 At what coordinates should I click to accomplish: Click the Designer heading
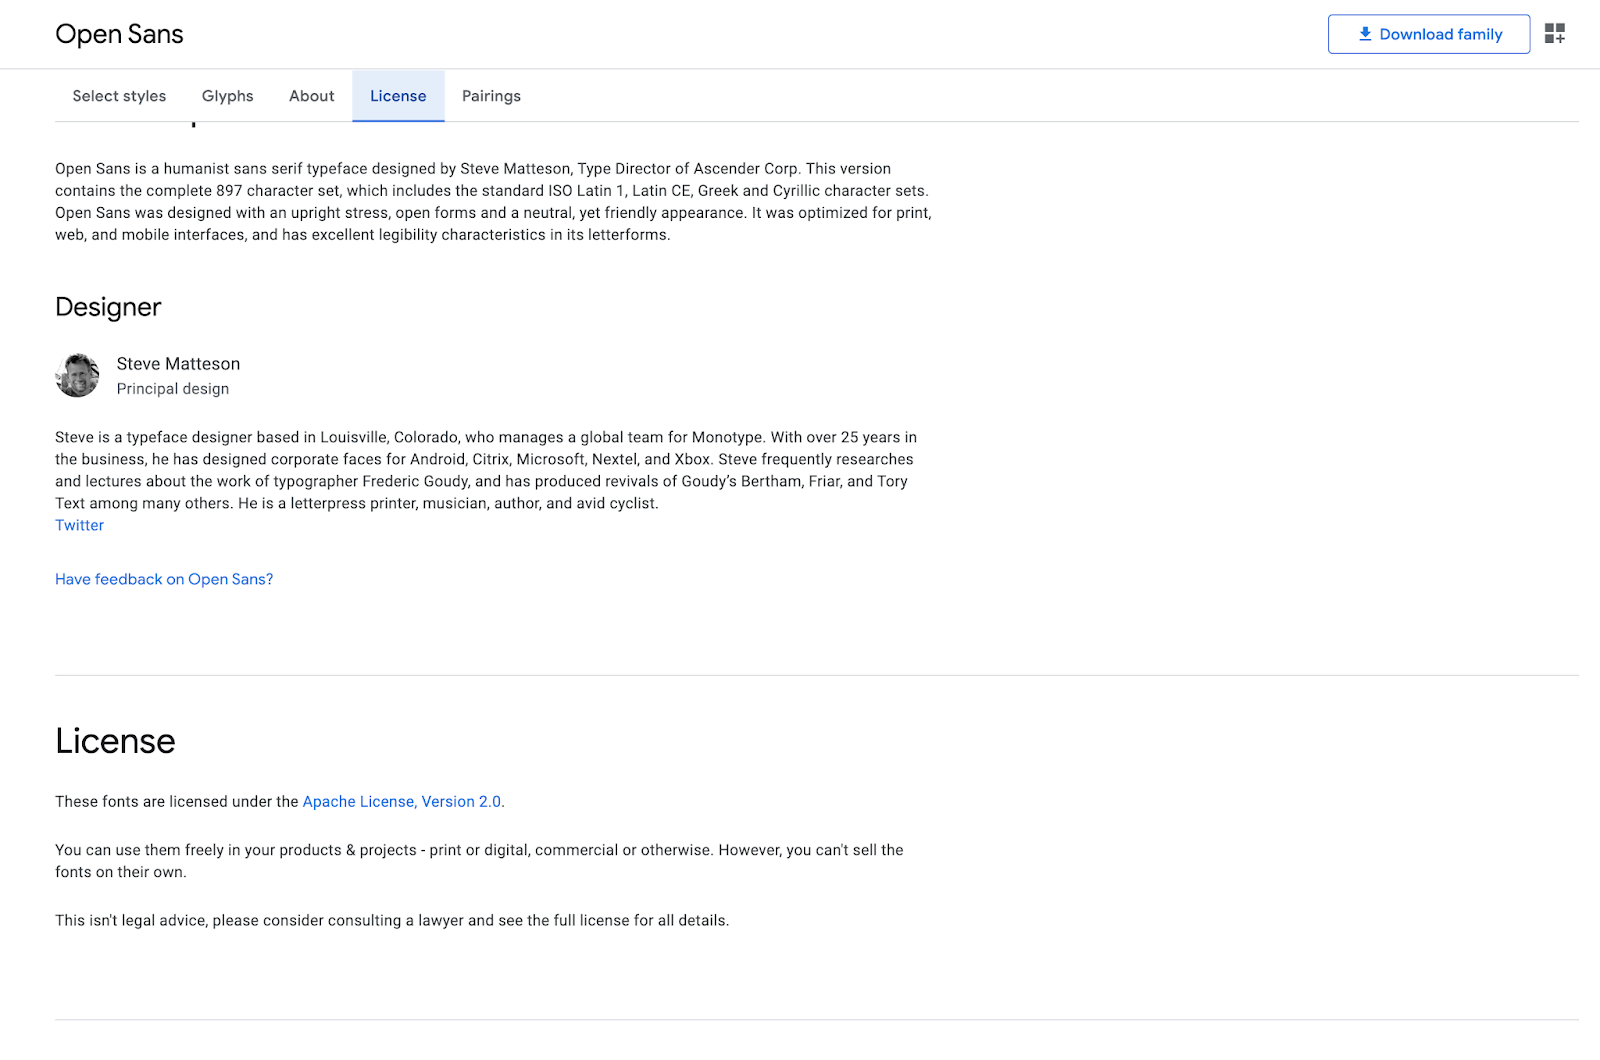(x=108, y=307)
